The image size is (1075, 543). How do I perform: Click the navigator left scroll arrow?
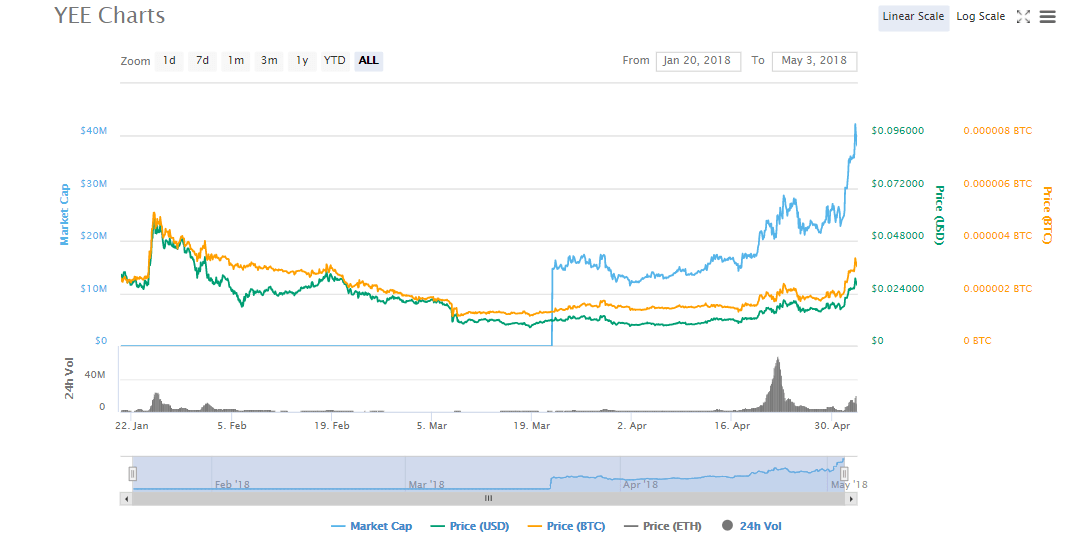[126, 497]
